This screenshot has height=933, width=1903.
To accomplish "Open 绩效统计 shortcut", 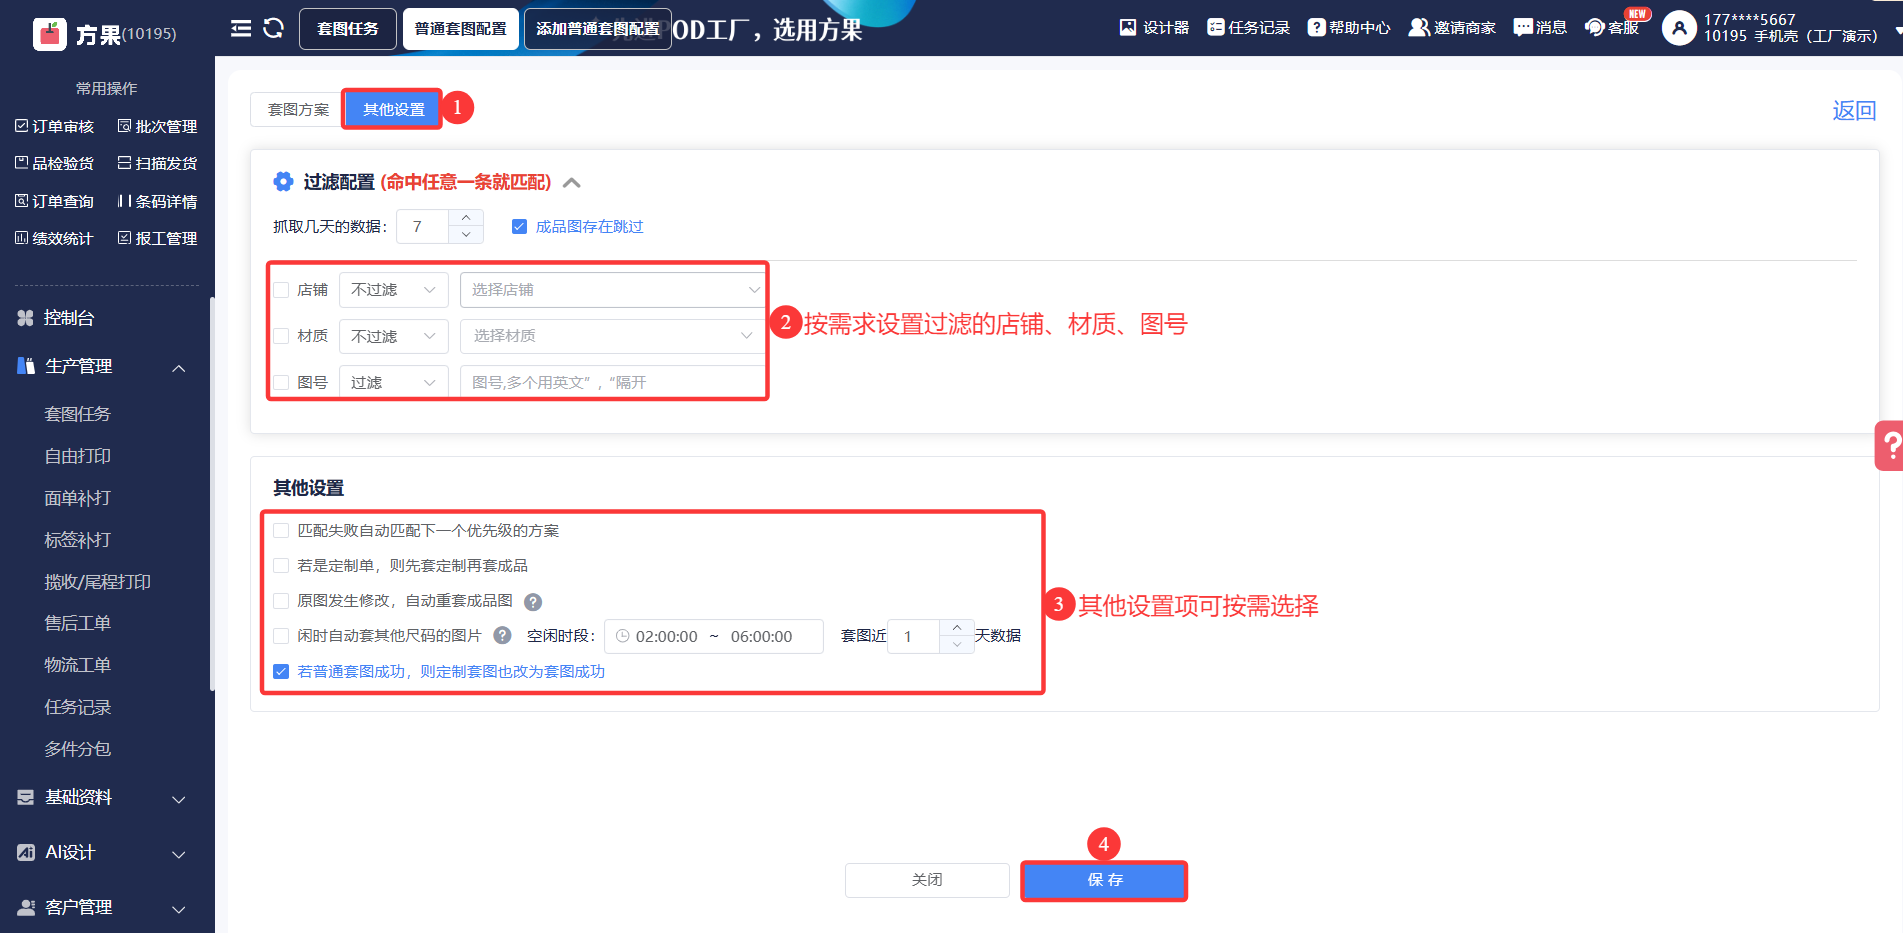I will (x=55, y=238).
